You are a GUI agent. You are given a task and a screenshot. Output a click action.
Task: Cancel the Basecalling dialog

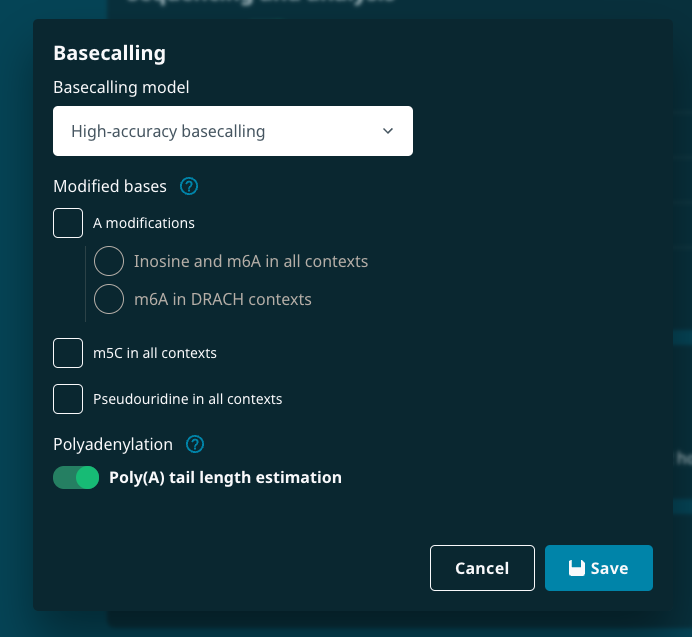[x=482, y=568]
